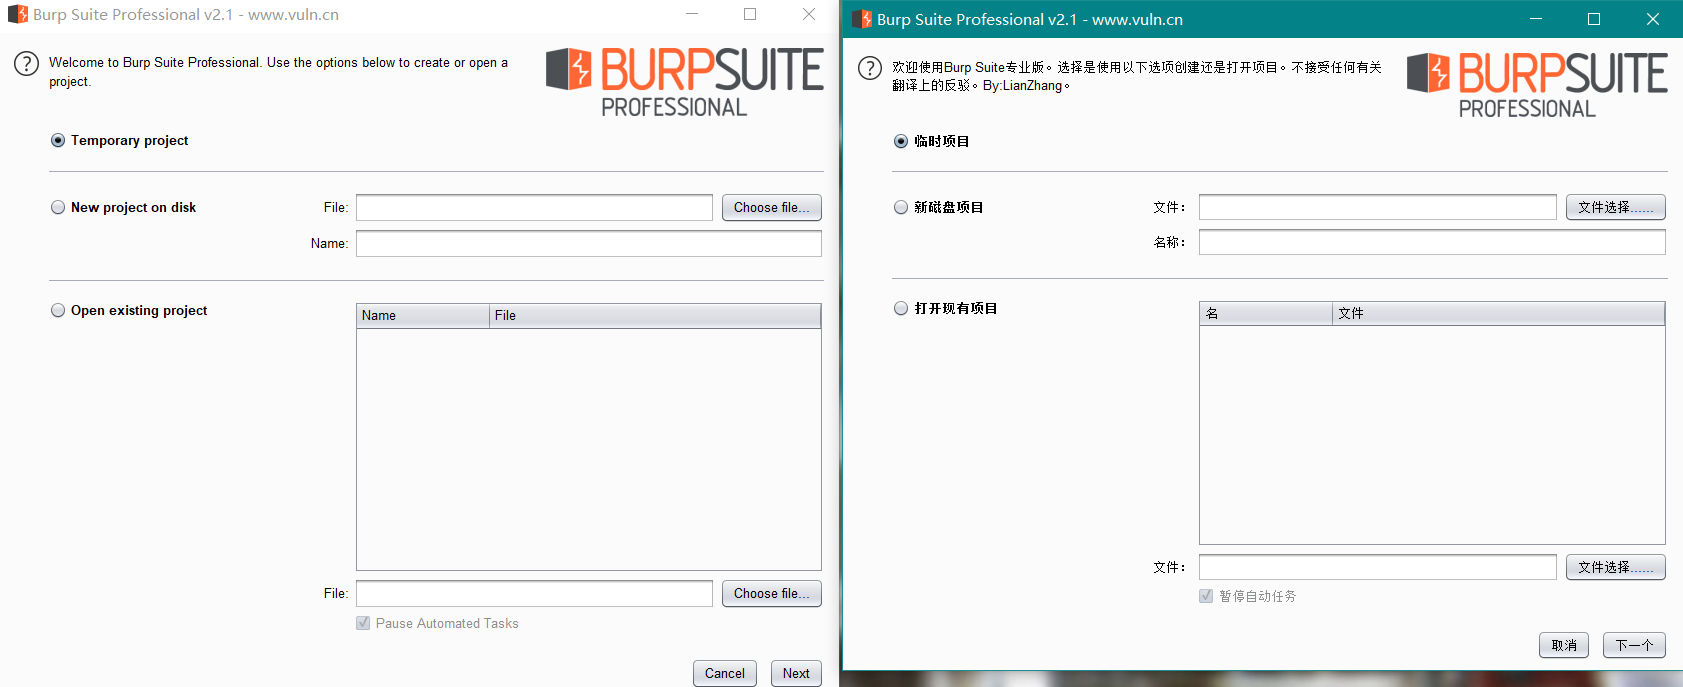Viewport: 1683px width, 687px height.
Task: Click Burp Suite title bar icon in Chinese window
Action: (862, 19)
